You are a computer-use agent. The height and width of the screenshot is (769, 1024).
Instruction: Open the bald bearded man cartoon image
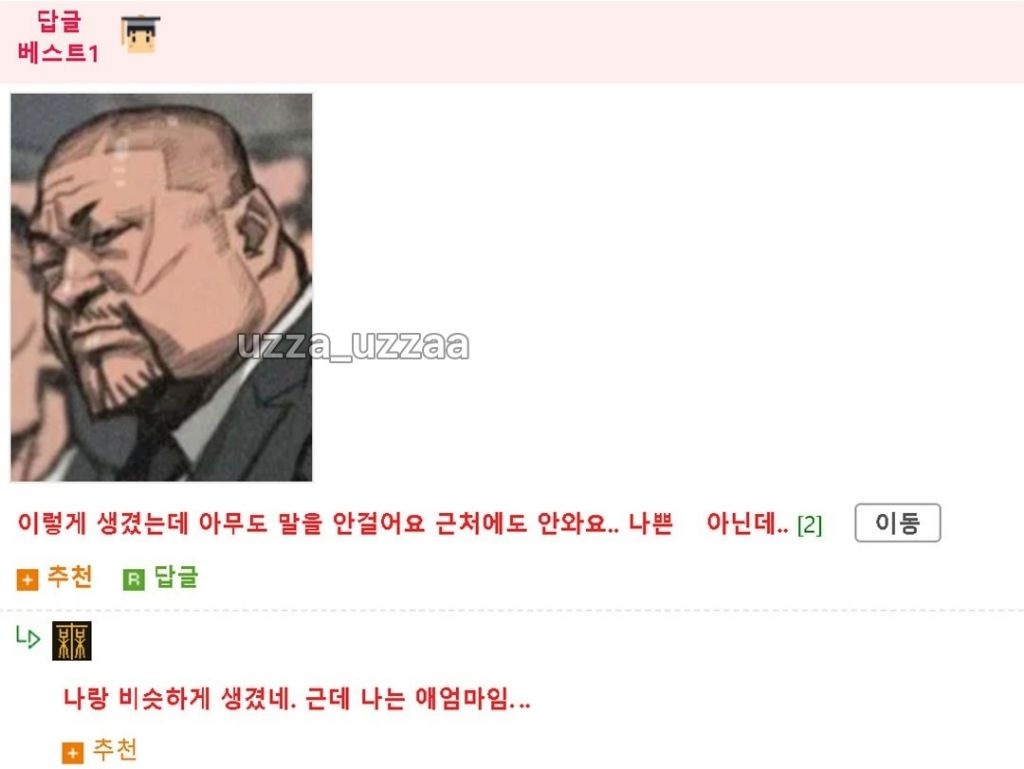coord(161,287)
